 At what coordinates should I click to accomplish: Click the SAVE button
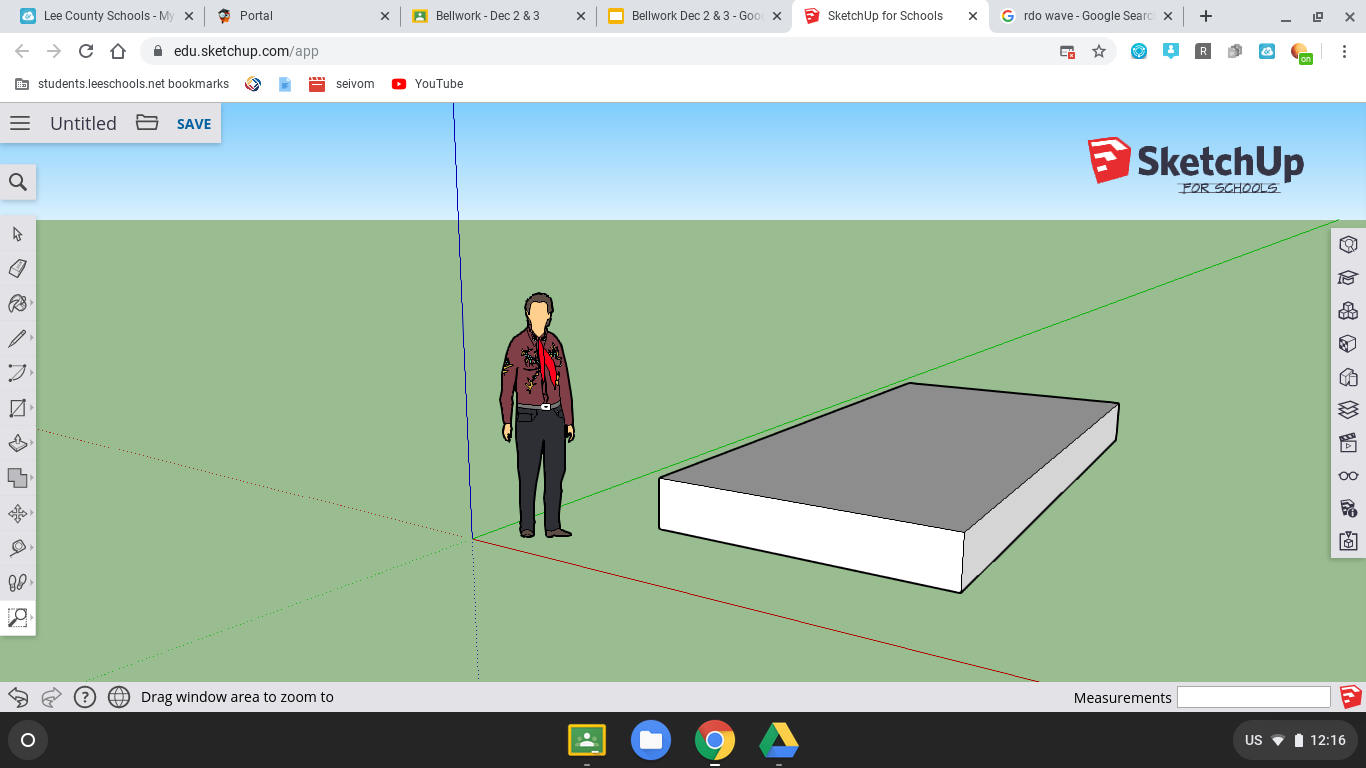coord(194,124)
